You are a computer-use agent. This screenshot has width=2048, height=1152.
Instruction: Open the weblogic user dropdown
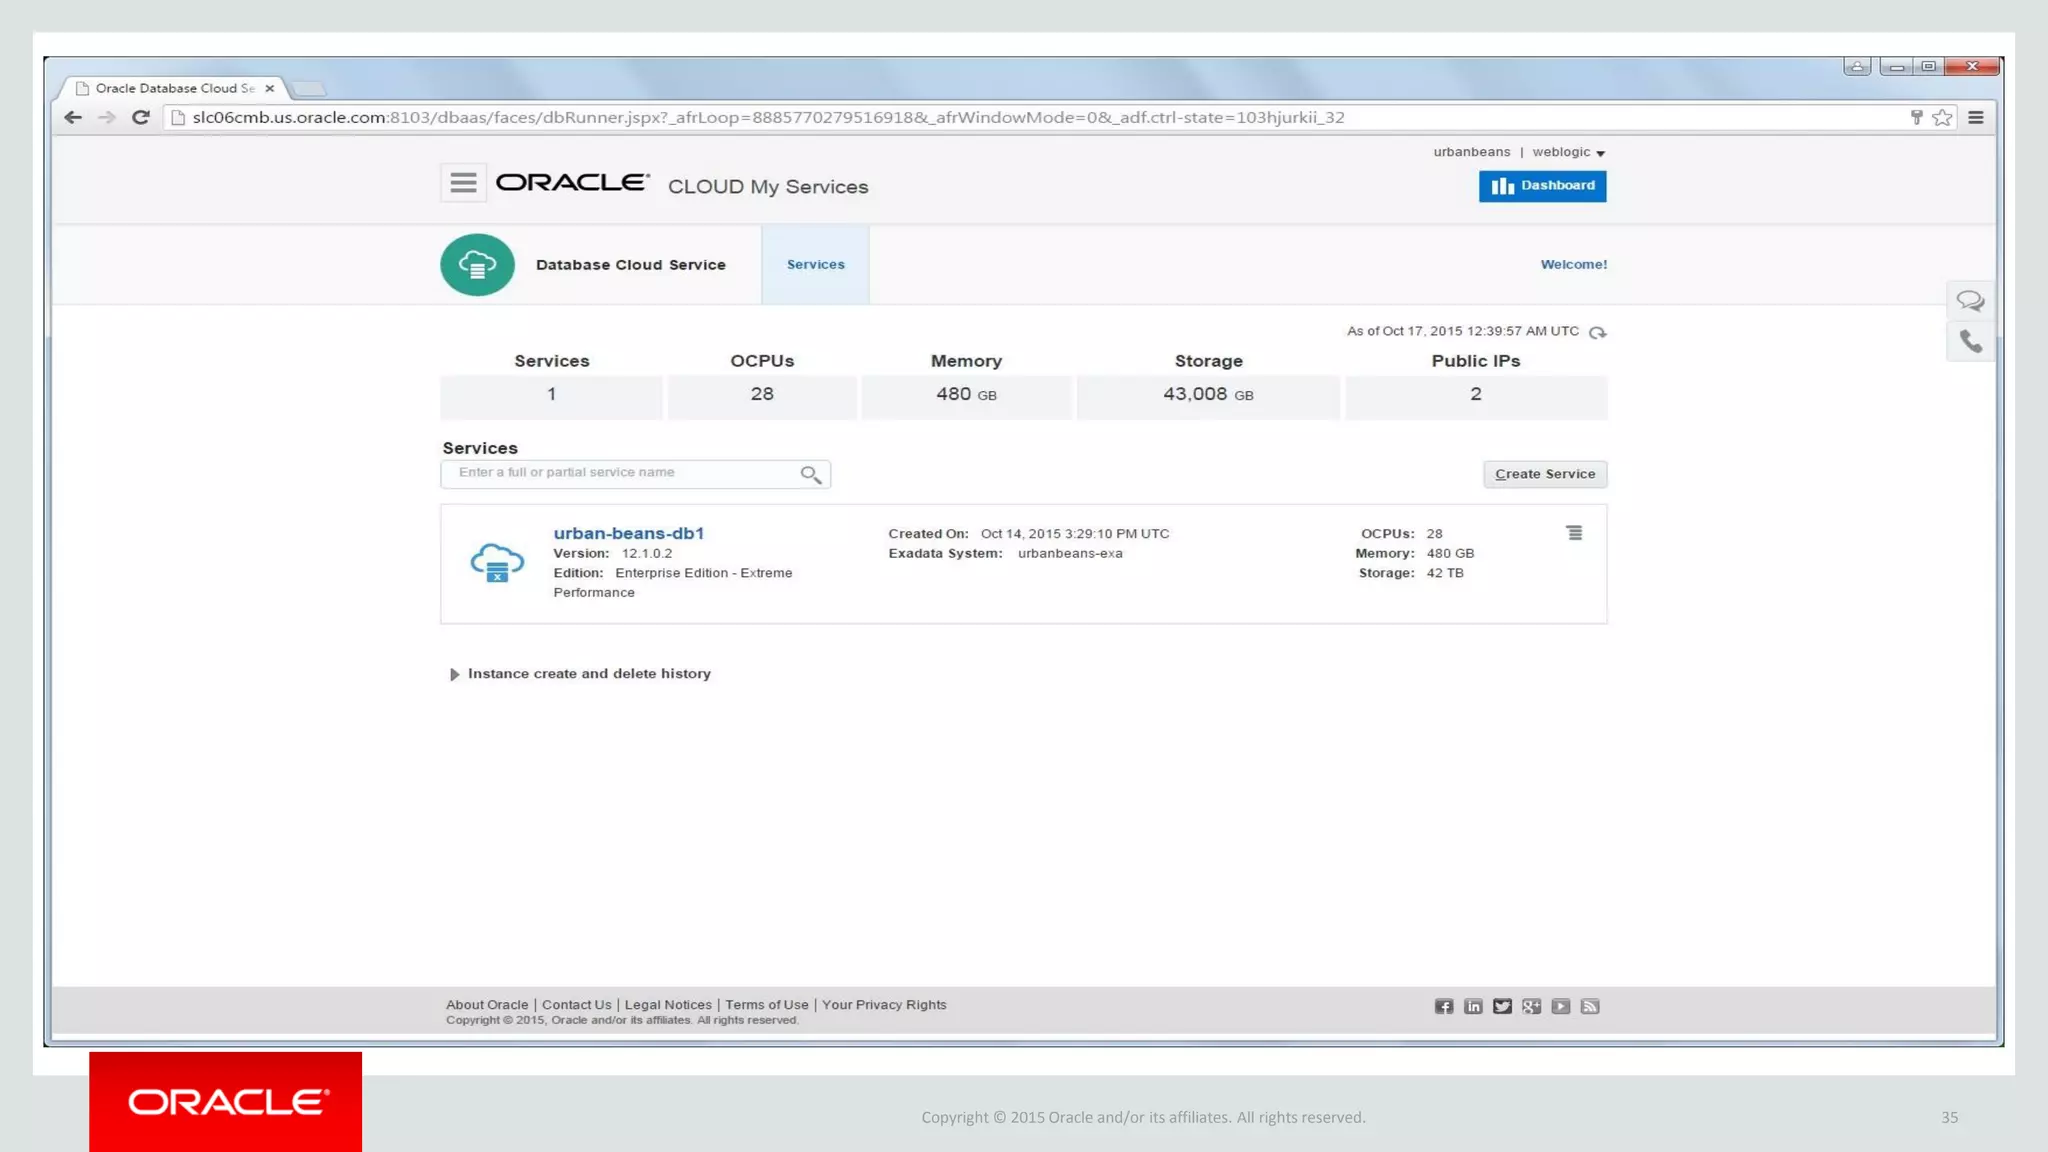coord(1568,153)
